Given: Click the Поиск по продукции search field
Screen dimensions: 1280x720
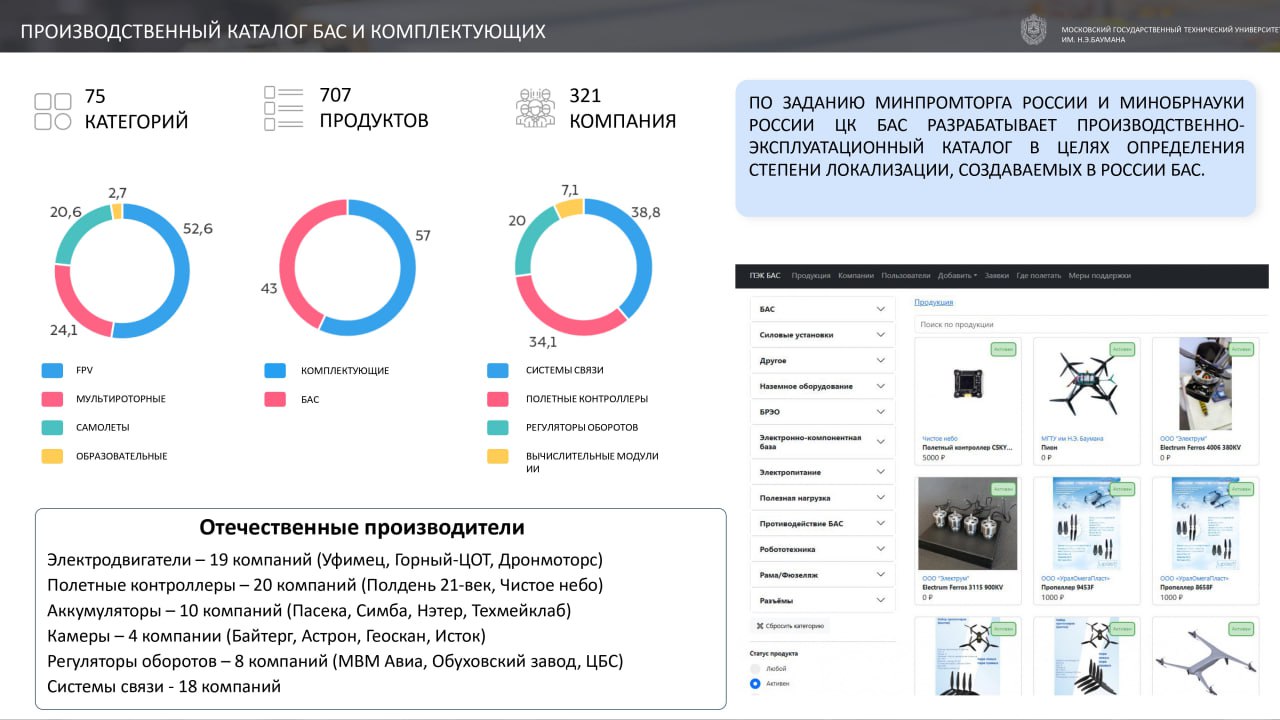Looking at the screenshot, I should tap(1091, 324).
